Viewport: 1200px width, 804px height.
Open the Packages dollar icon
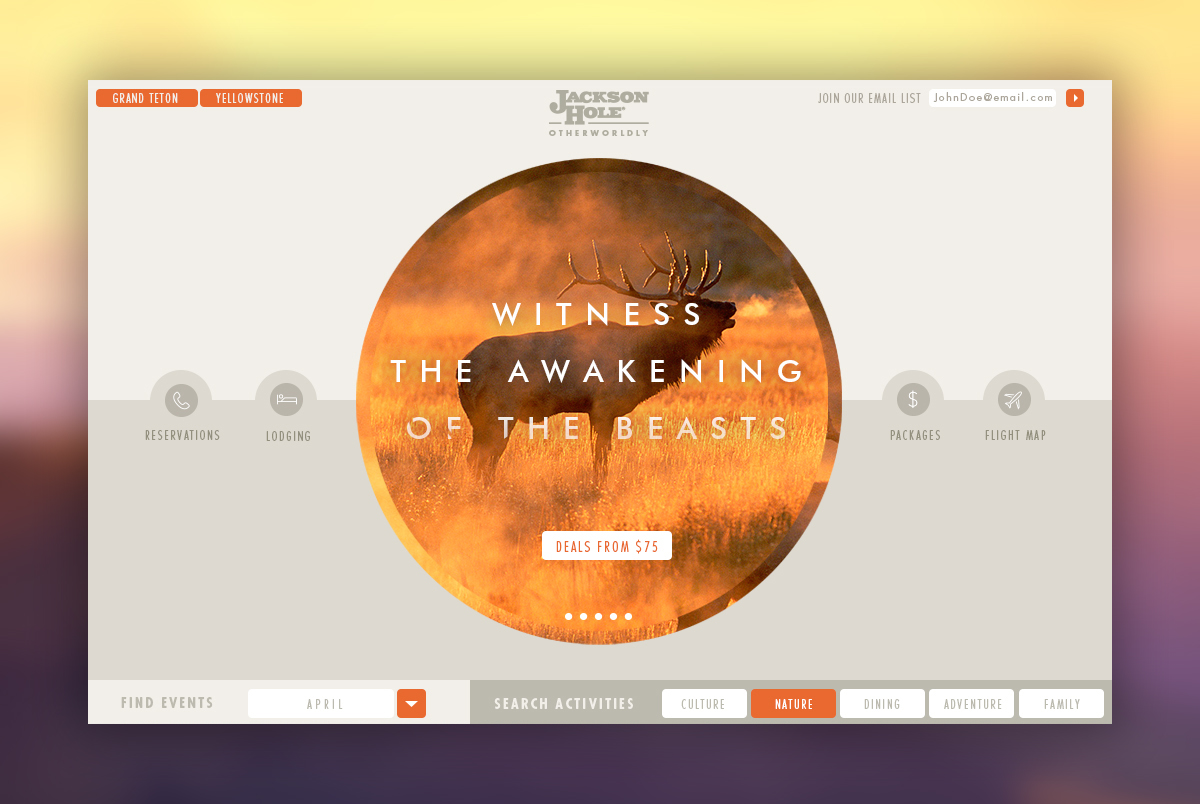pos(913,400)
